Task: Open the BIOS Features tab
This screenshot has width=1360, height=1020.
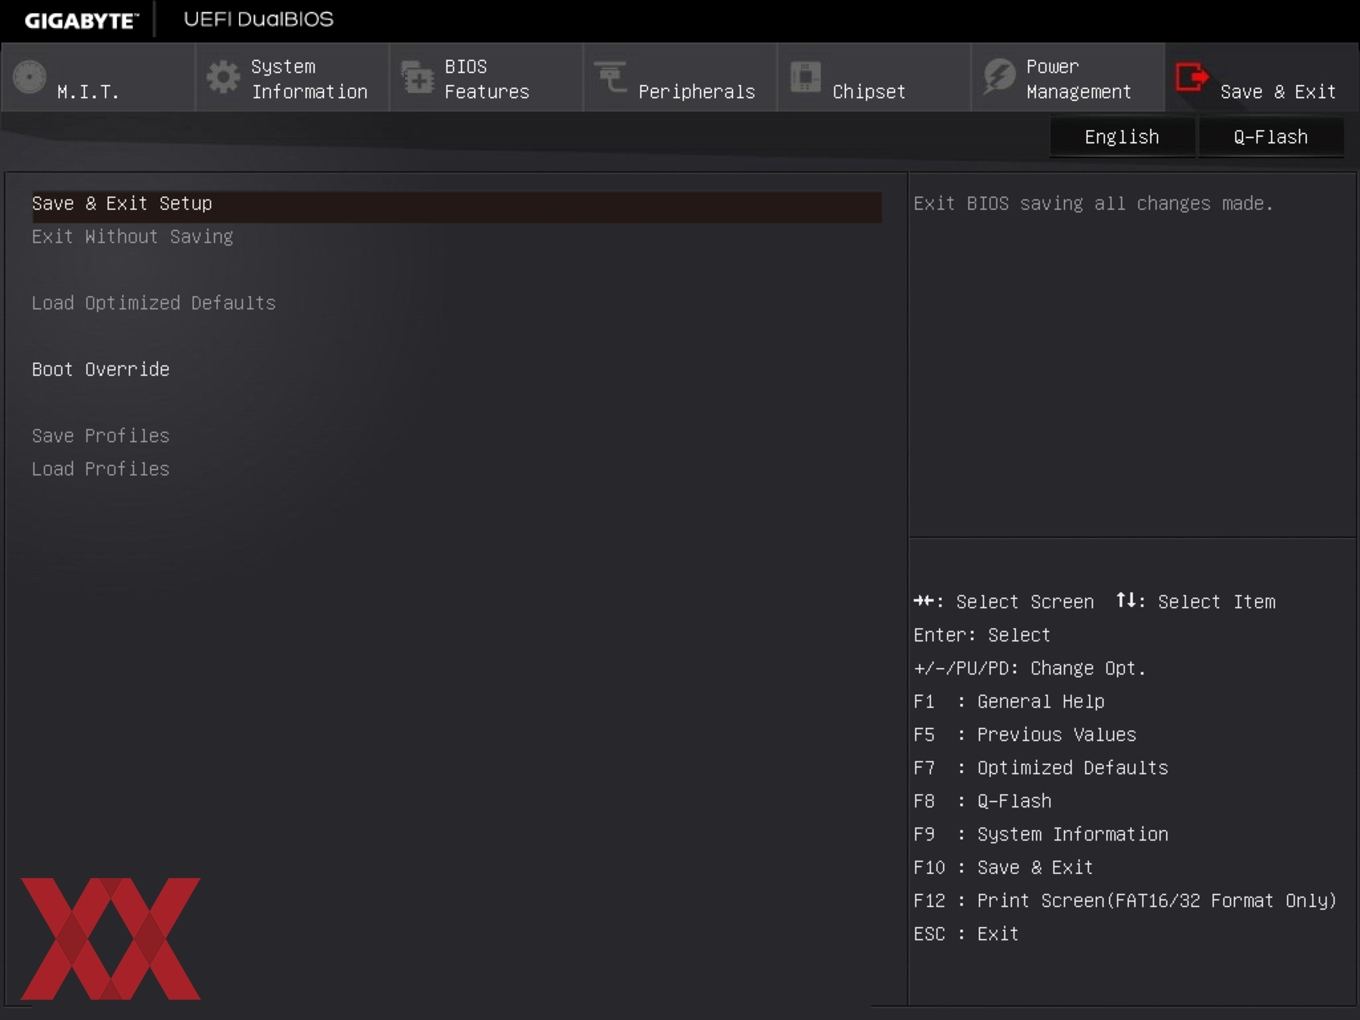Action: [x=486, y=77]
